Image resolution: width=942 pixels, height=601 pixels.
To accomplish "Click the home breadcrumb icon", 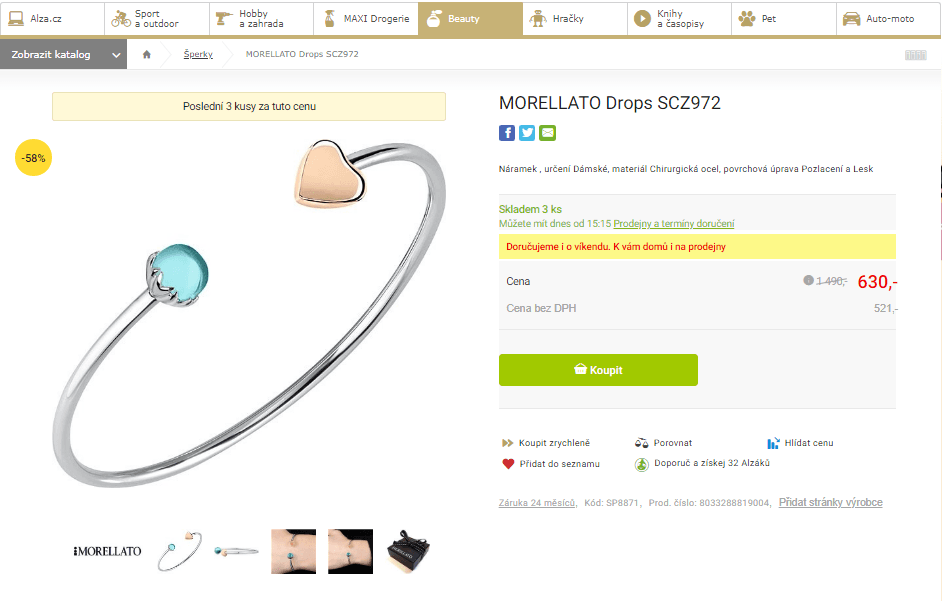I will click(x=146, y=55).
